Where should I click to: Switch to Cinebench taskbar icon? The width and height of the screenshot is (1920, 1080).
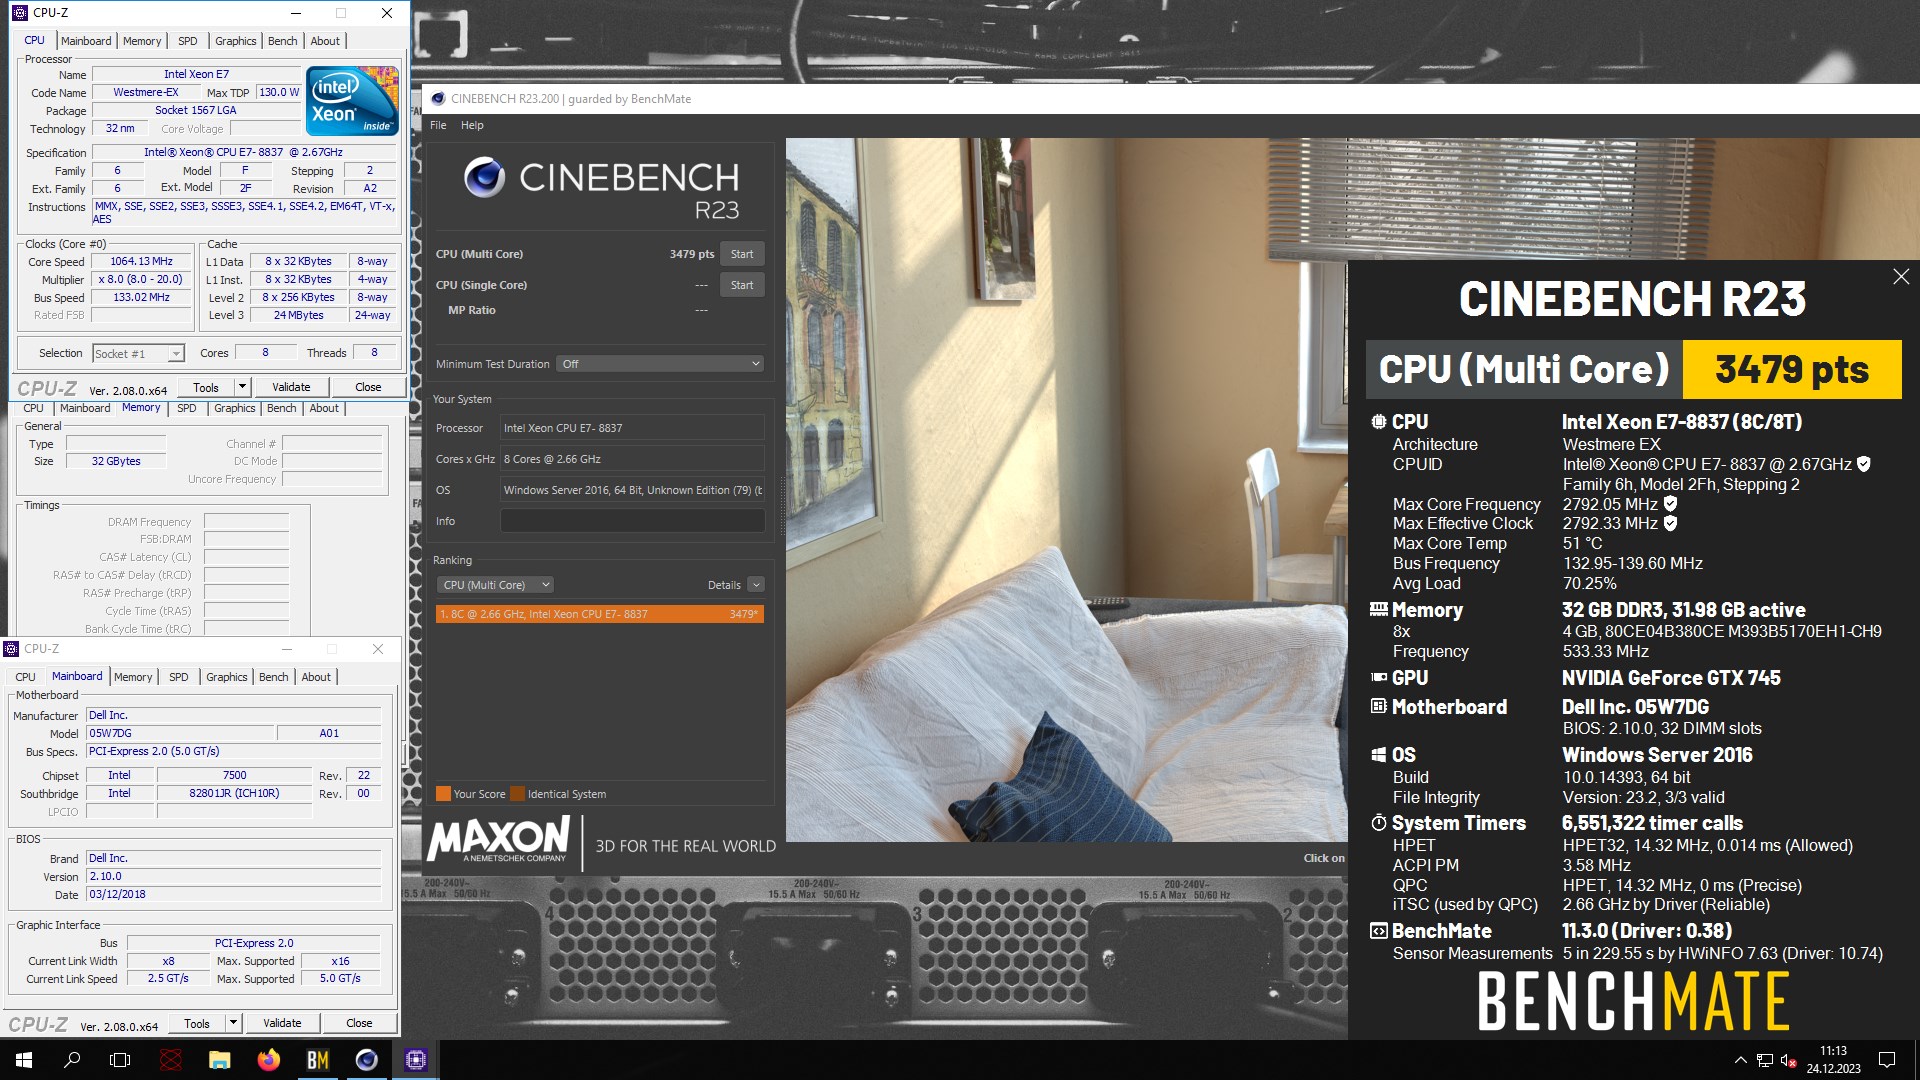pos(366,1060)
